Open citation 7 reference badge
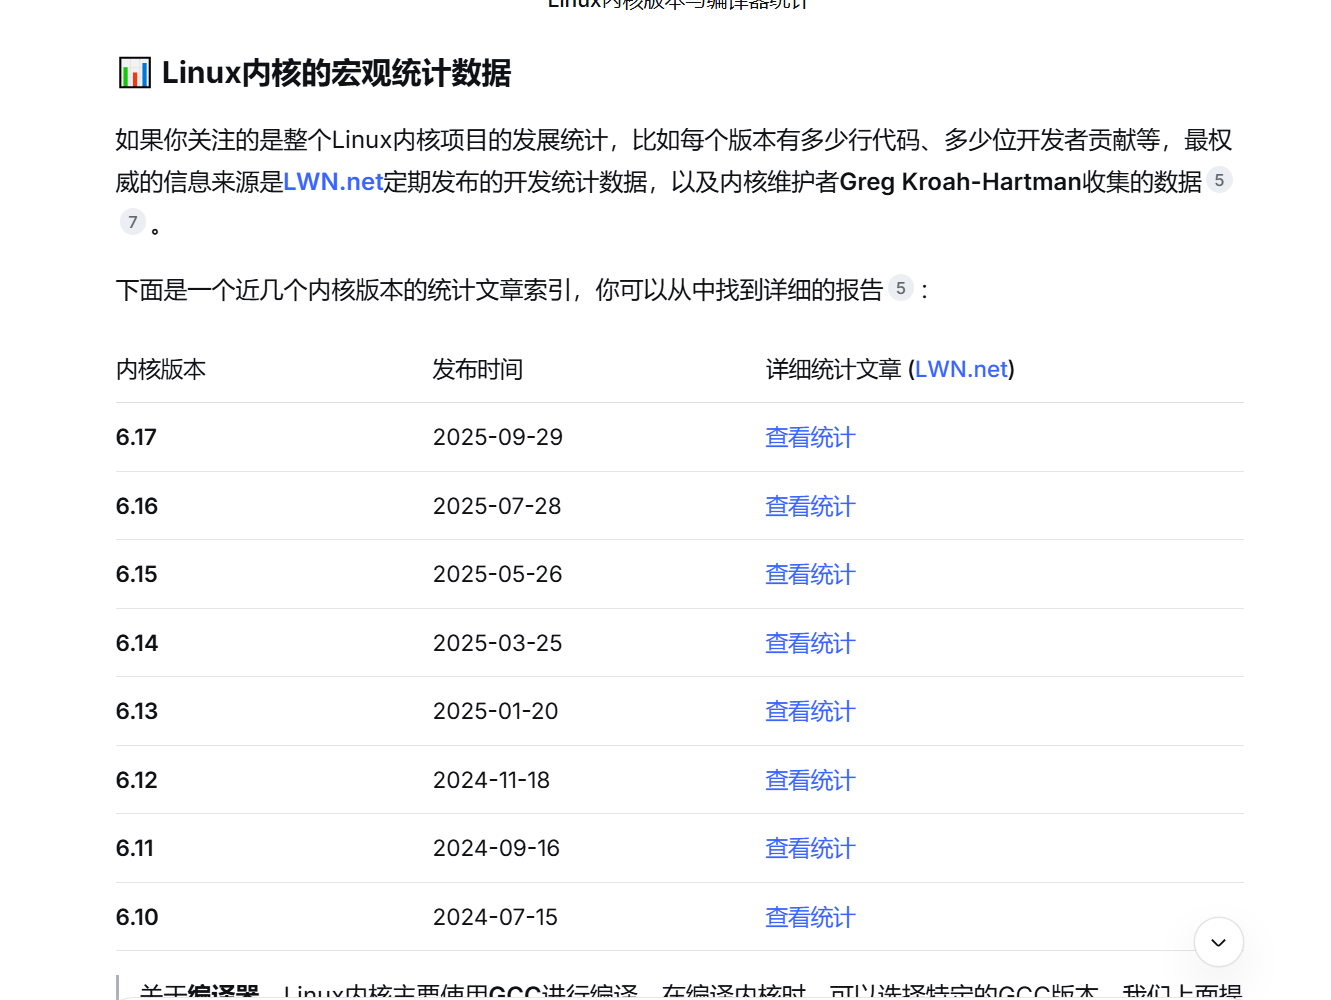This screenshot has width=1331, height=1000. pyautogui.click(x=133, y=222)
